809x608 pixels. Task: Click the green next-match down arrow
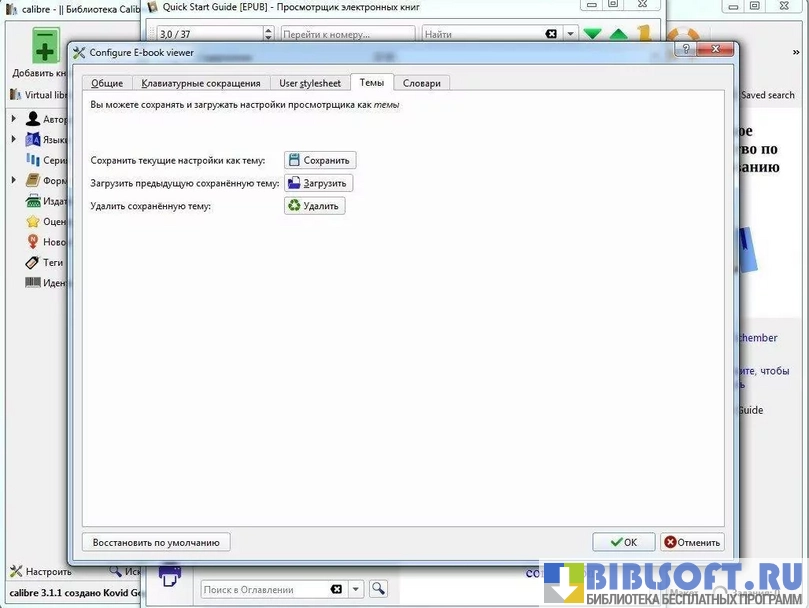coord(593,35)
